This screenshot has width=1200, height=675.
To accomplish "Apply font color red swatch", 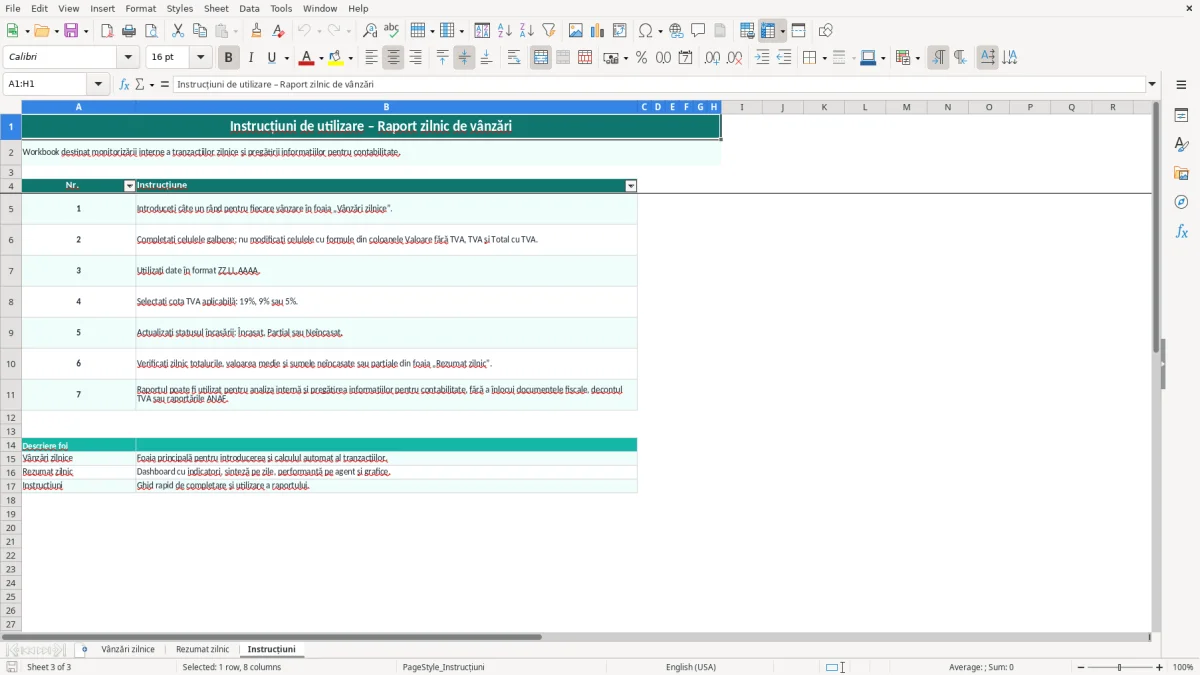I will [307, 58].
